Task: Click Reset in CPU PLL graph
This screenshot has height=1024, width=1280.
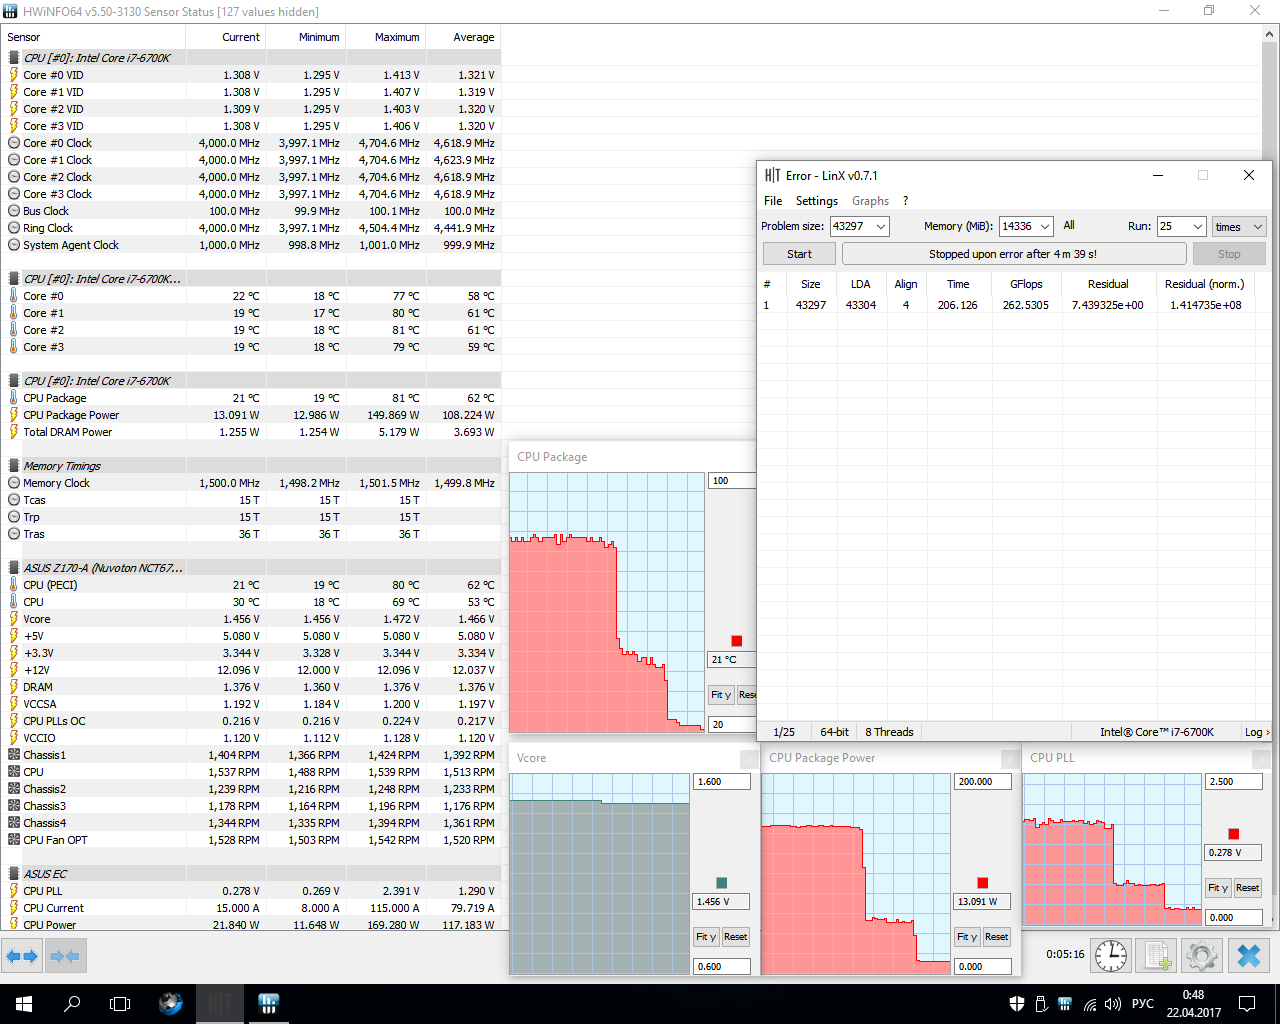Action: coord(1247,888)
